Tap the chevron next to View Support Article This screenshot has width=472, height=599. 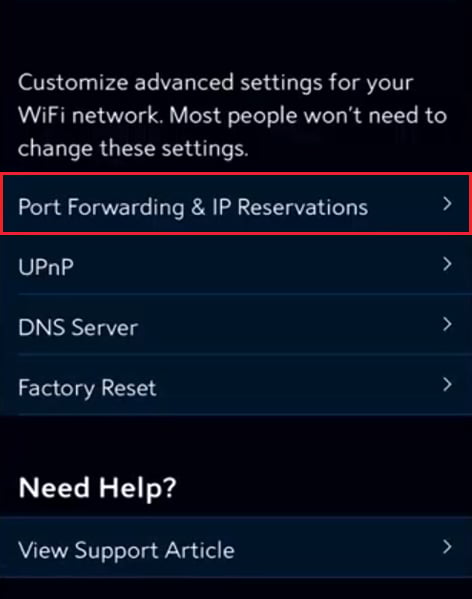tap(447, 547)
